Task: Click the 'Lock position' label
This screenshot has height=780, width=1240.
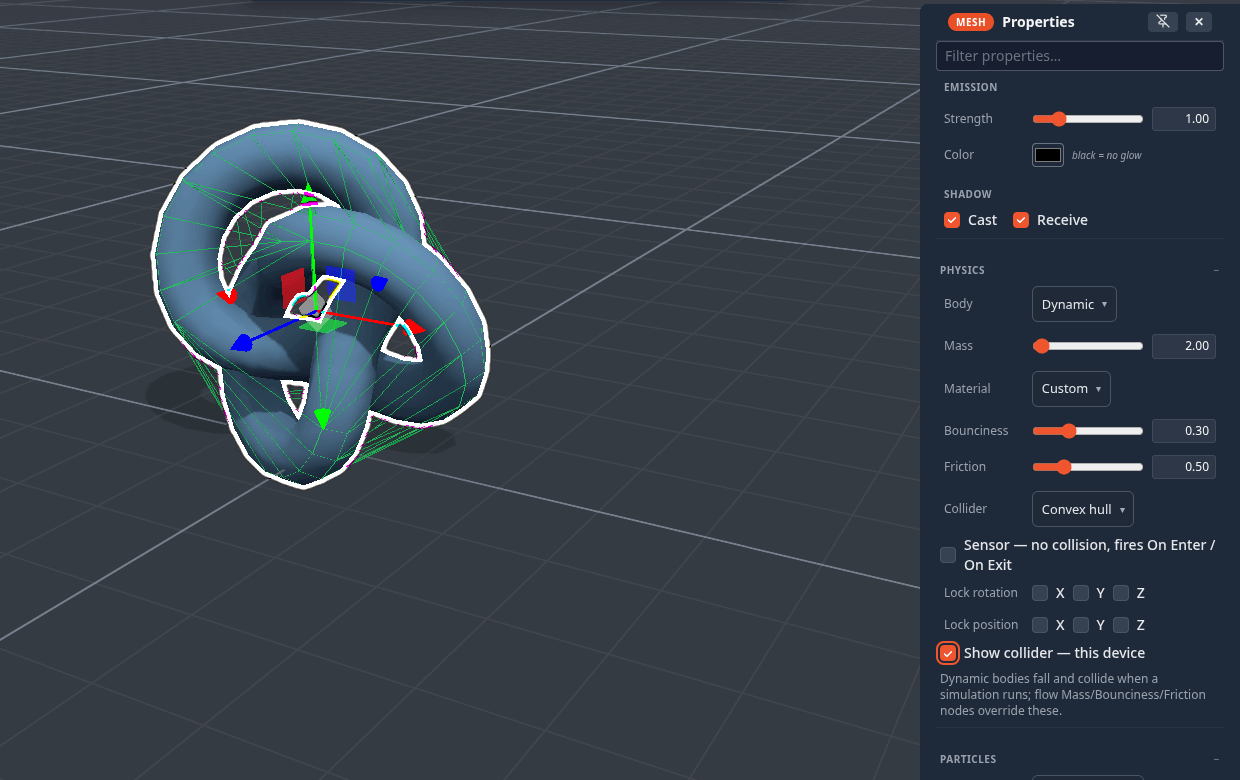Action: click(981, 625)
